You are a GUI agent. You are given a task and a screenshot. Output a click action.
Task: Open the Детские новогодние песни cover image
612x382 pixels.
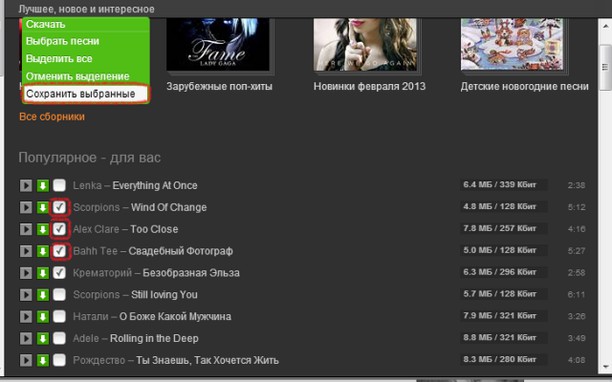coord(512,44)
